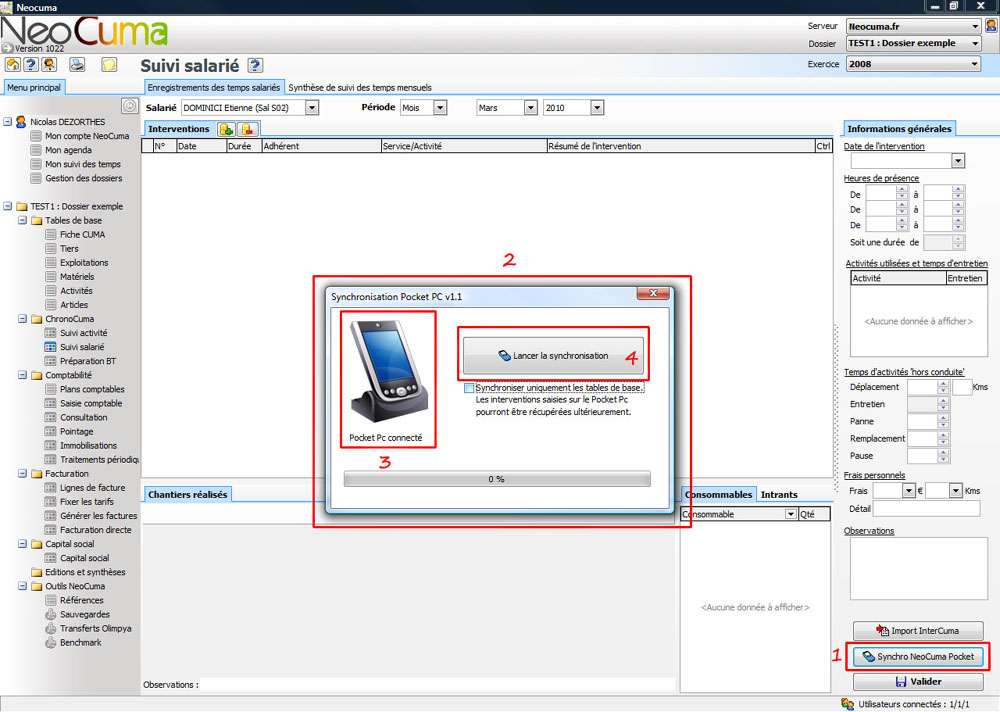Collapse the Tables de base folder

coord(22,220)
